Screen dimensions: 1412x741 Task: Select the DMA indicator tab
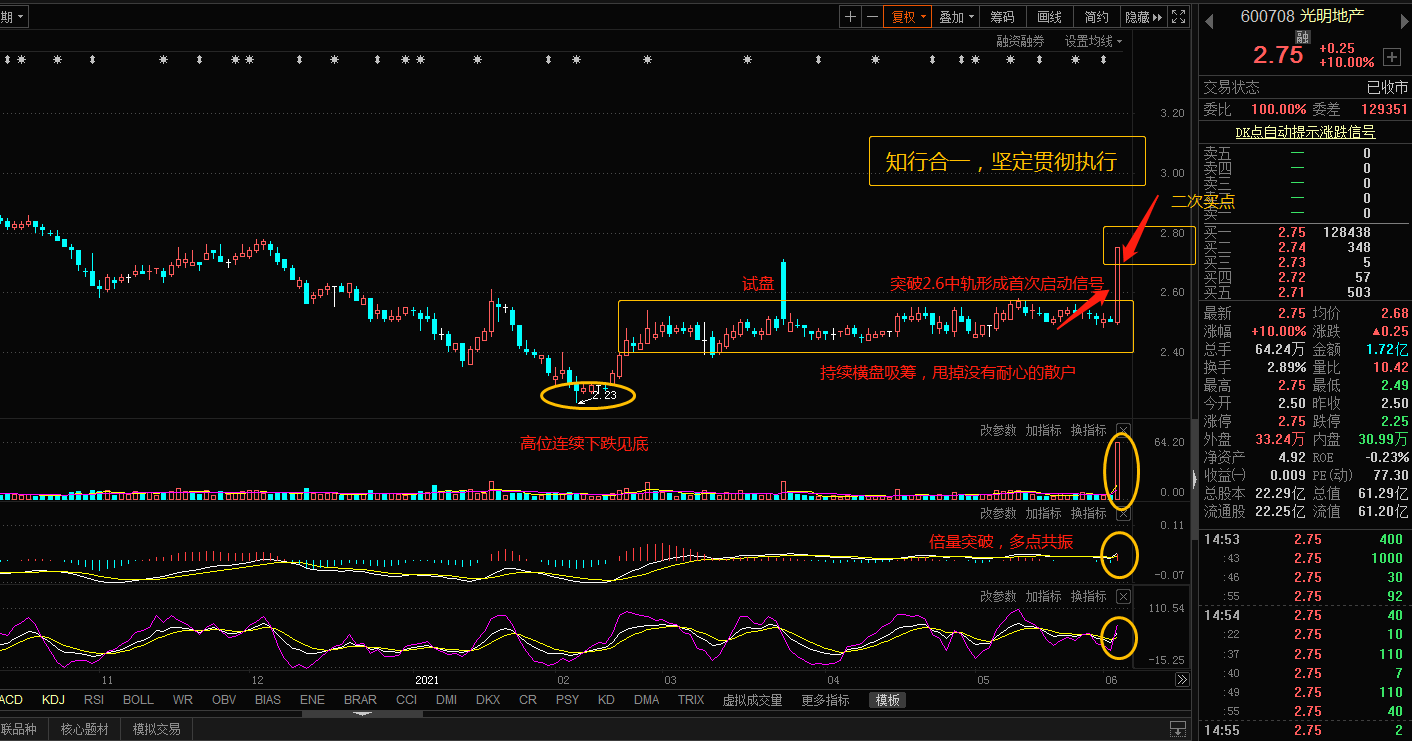647,700
